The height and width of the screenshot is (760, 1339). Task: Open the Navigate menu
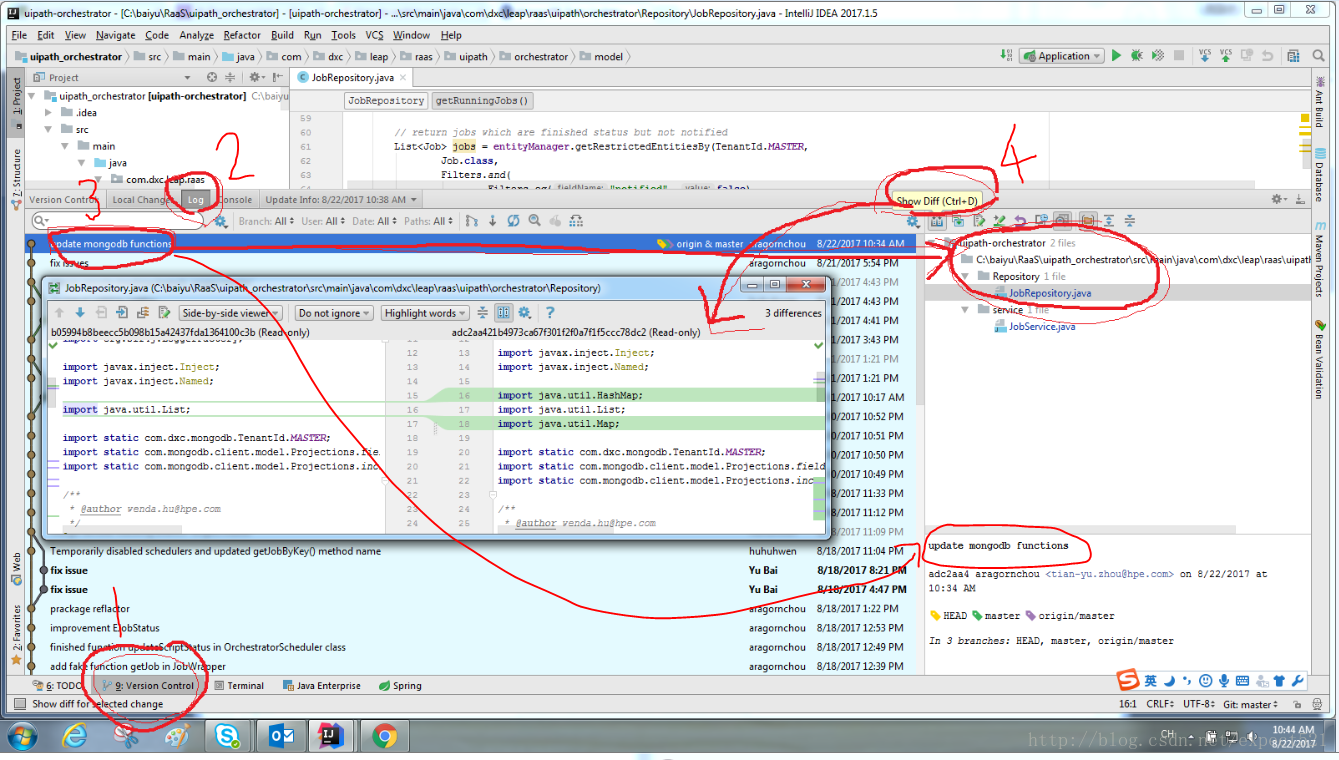click(116, 35)
